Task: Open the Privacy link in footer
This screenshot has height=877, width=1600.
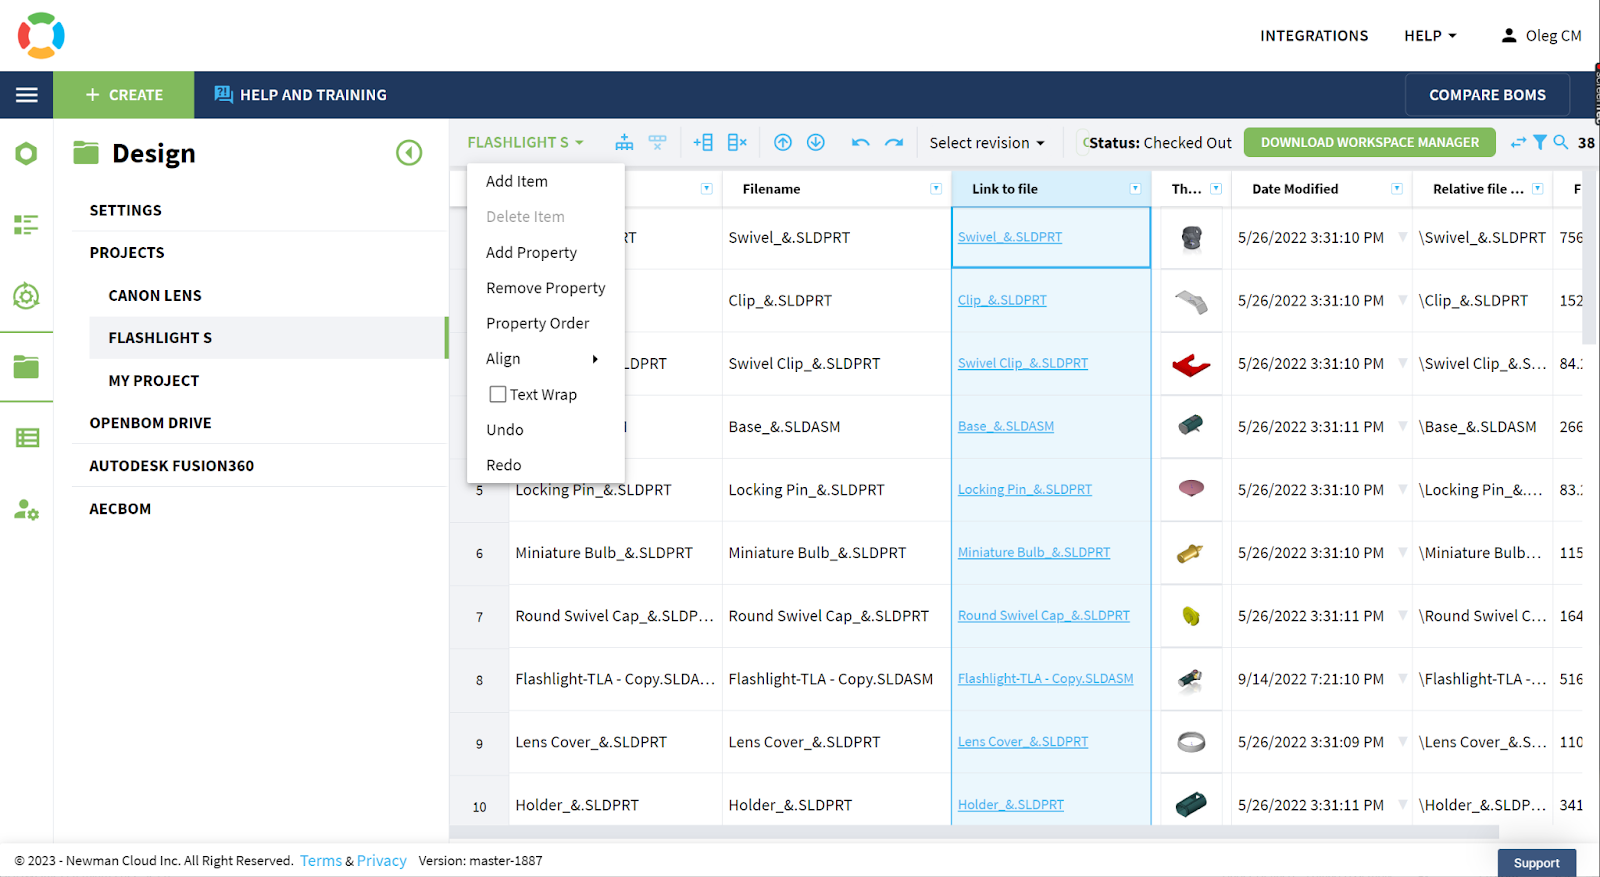Action: click(x=382, y=861)
